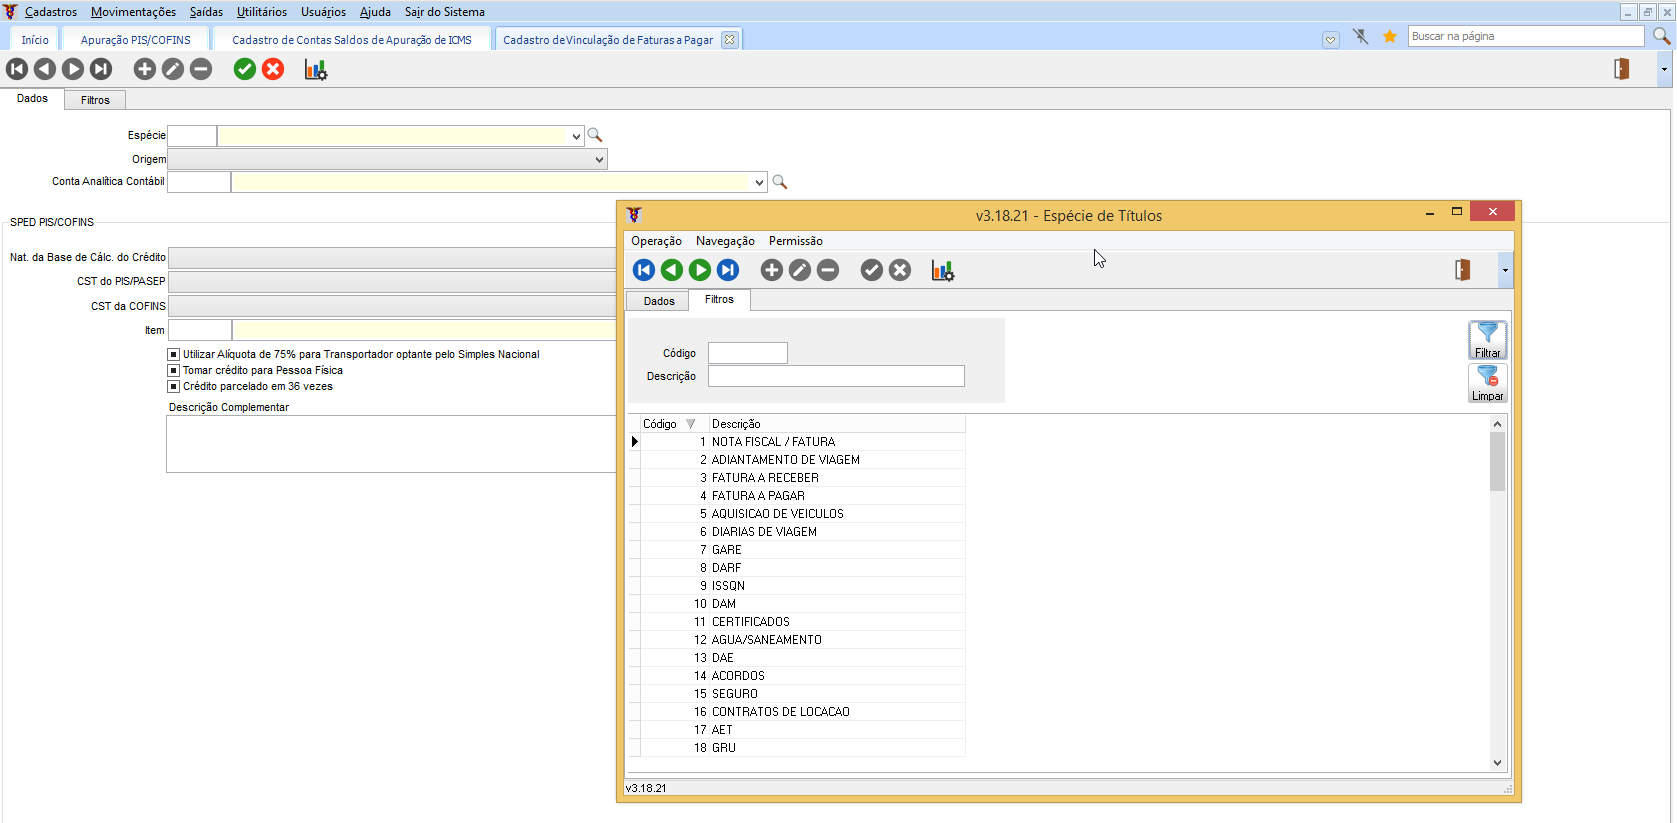
Task: Toggle 75% aliquota Simples Nacional checkbox
Action: [174, 354]
